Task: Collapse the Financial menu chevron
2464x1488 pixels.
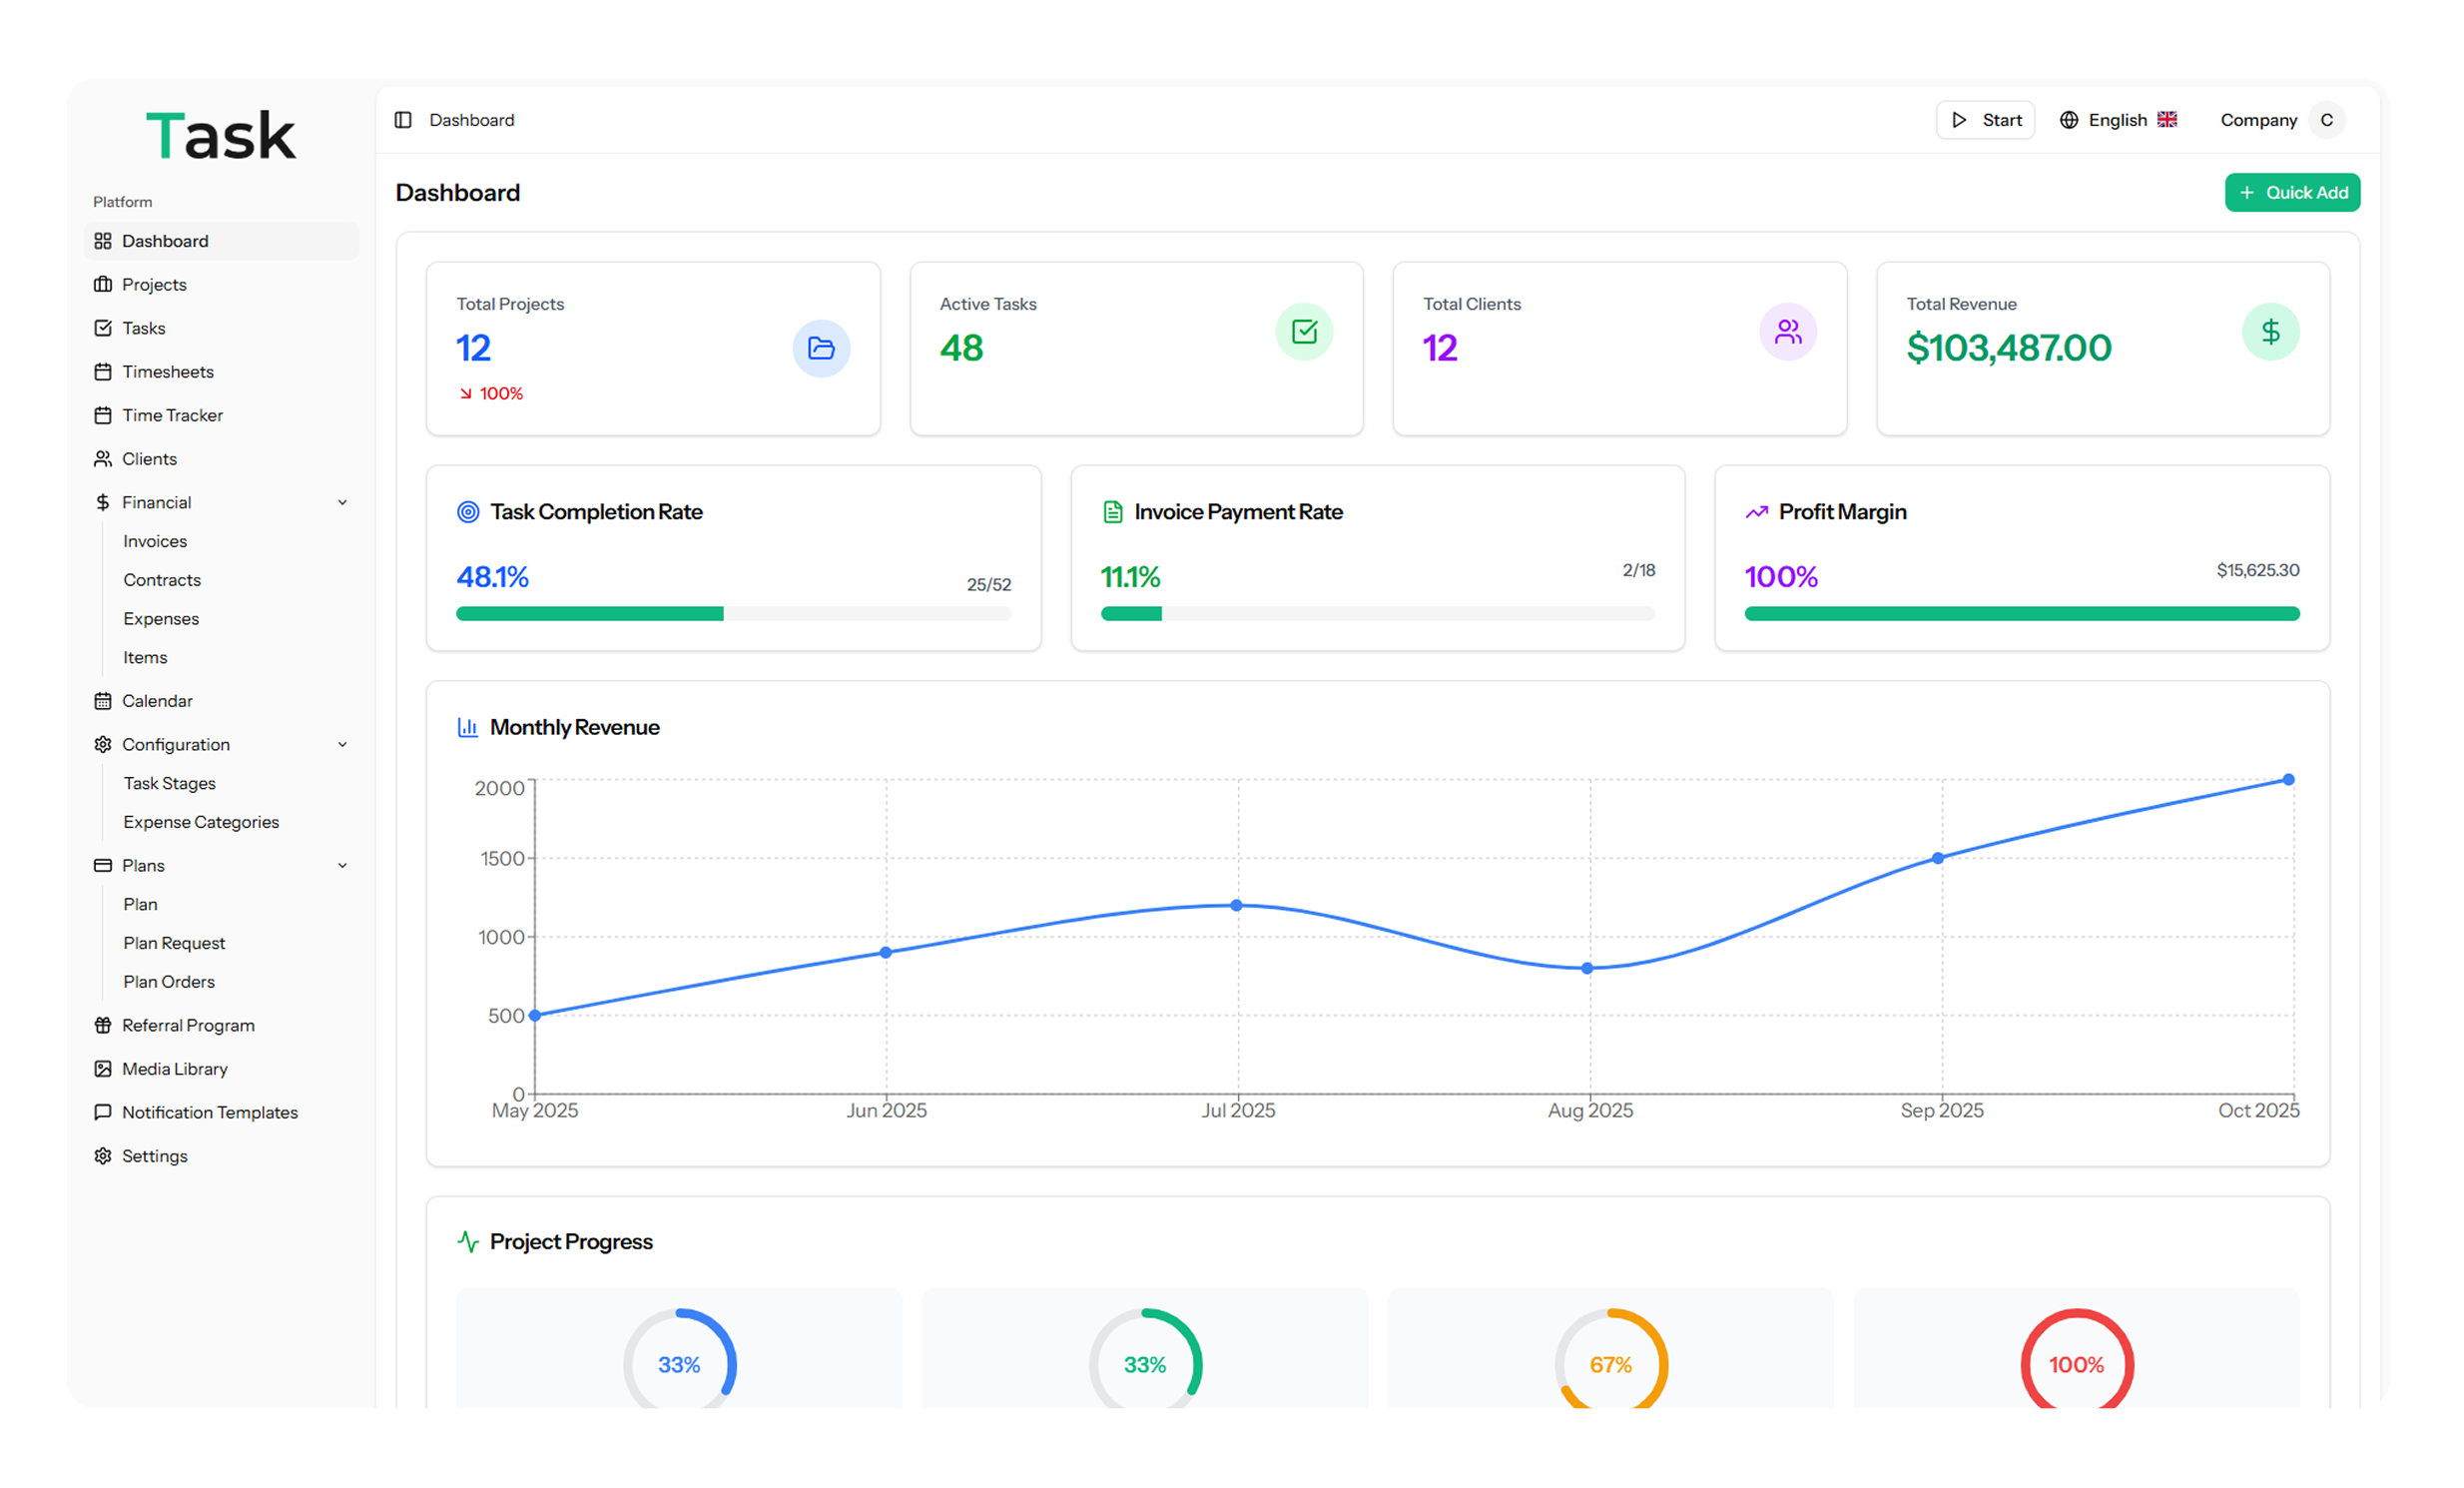Action: (x=342, y=502)
